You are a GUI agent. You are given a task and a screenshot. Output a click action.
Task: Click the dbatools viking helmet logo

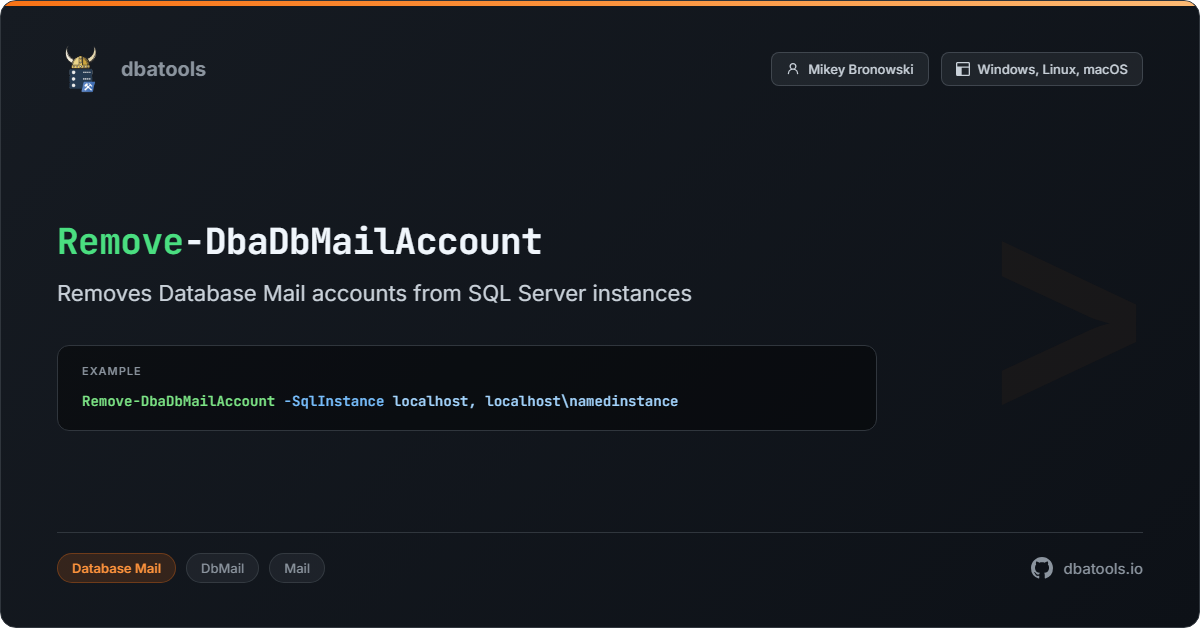point(80,69)
